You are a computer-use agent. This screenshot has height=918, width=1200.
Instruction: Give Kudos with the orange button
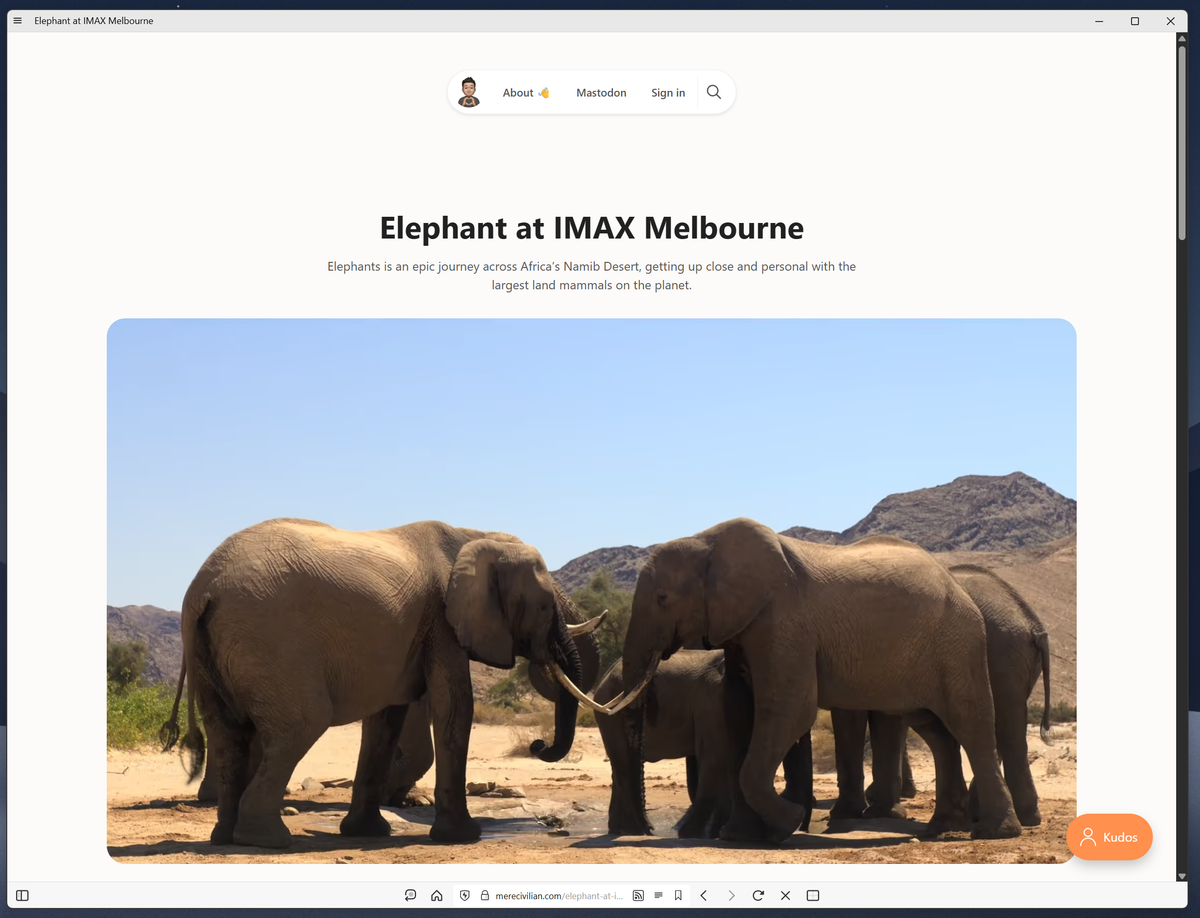1109,837
